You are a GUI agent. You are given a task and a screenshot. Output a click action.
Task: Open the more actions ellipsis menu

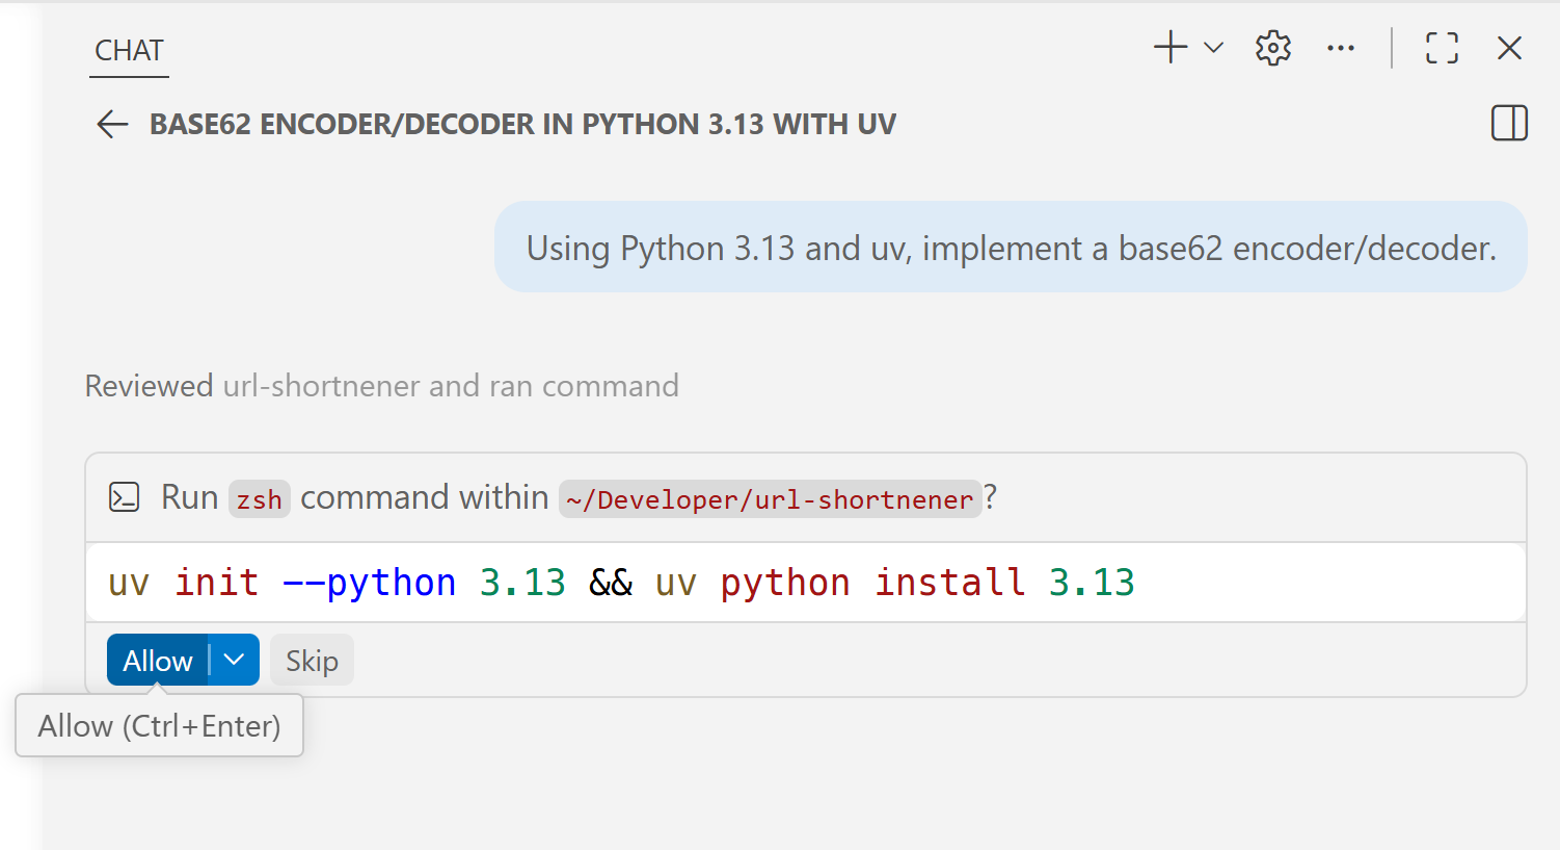click(1342, 47)
